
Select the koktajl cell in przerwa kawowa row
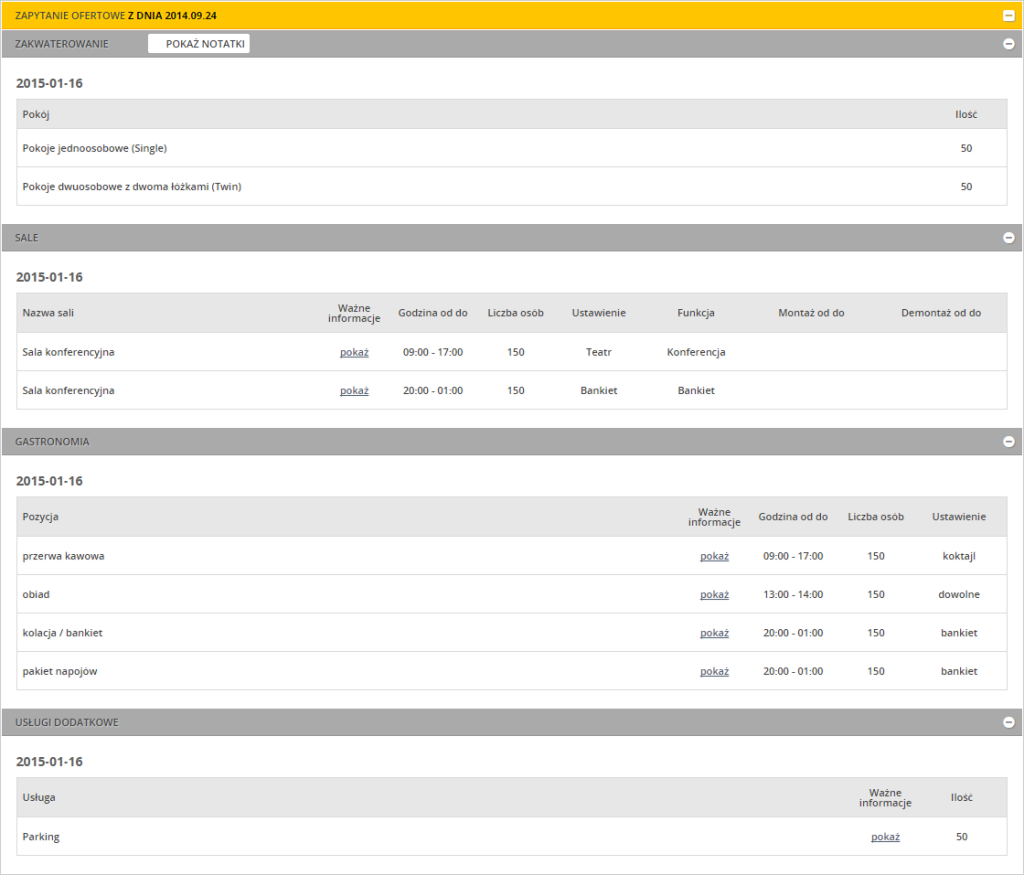click(x=959, y=556)
